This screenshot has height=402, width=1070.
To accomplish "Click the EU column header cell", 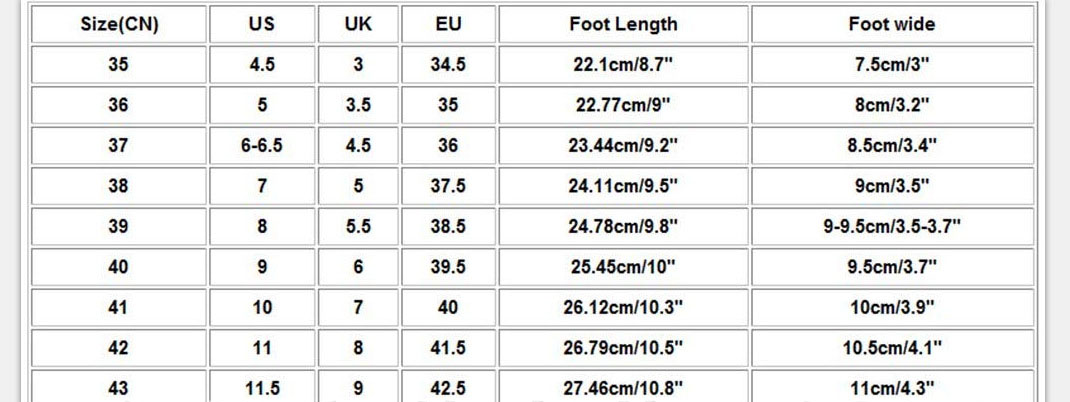I will (448, 24).
